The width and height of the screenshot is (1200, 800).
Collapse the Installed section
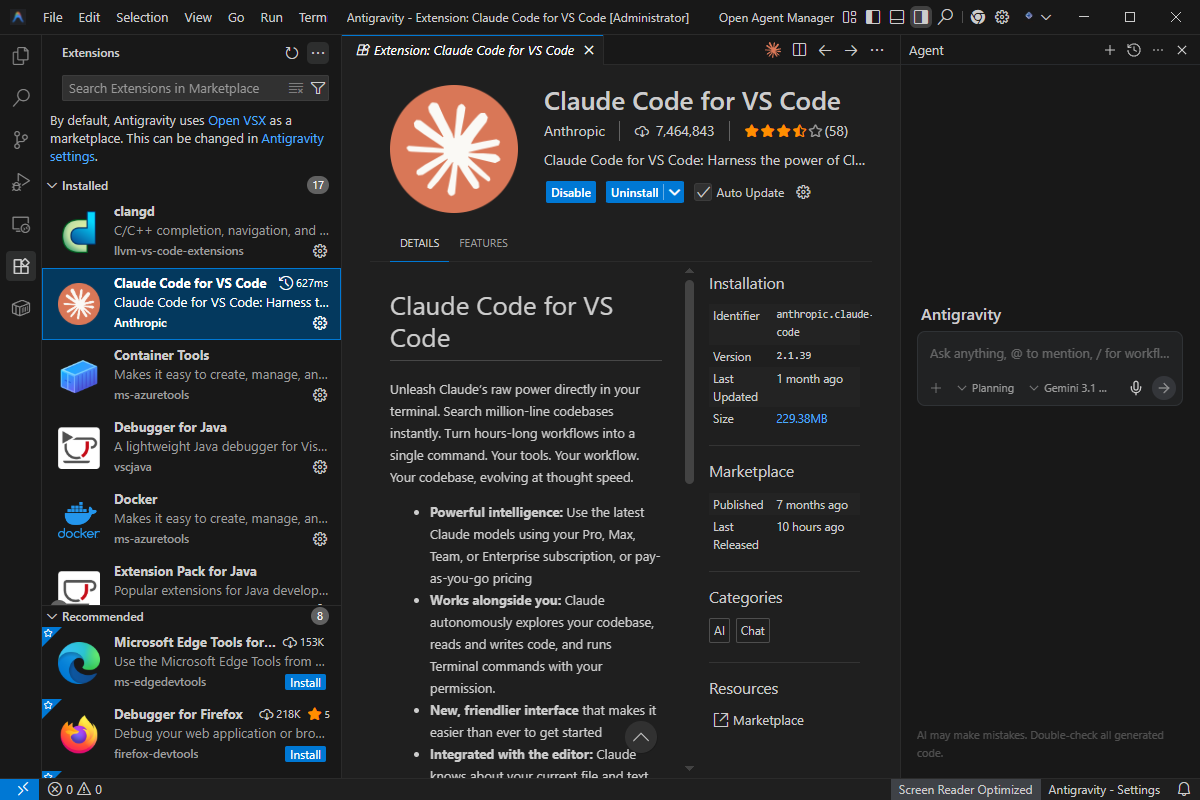click(53, 186)
